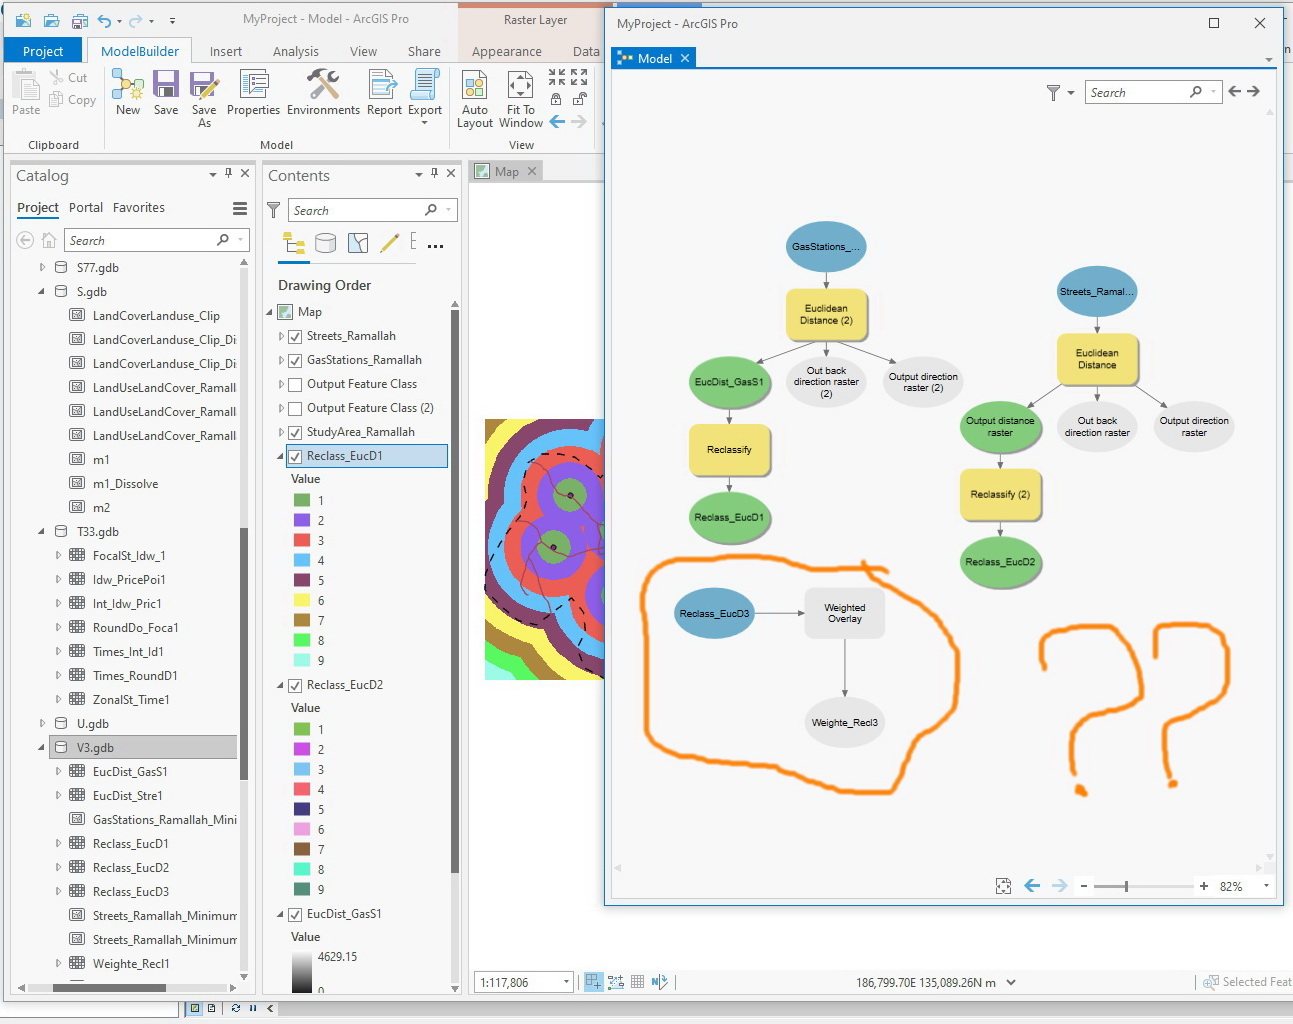
Task: Open the map scale dropdown
Action: [x=566, y=982]
